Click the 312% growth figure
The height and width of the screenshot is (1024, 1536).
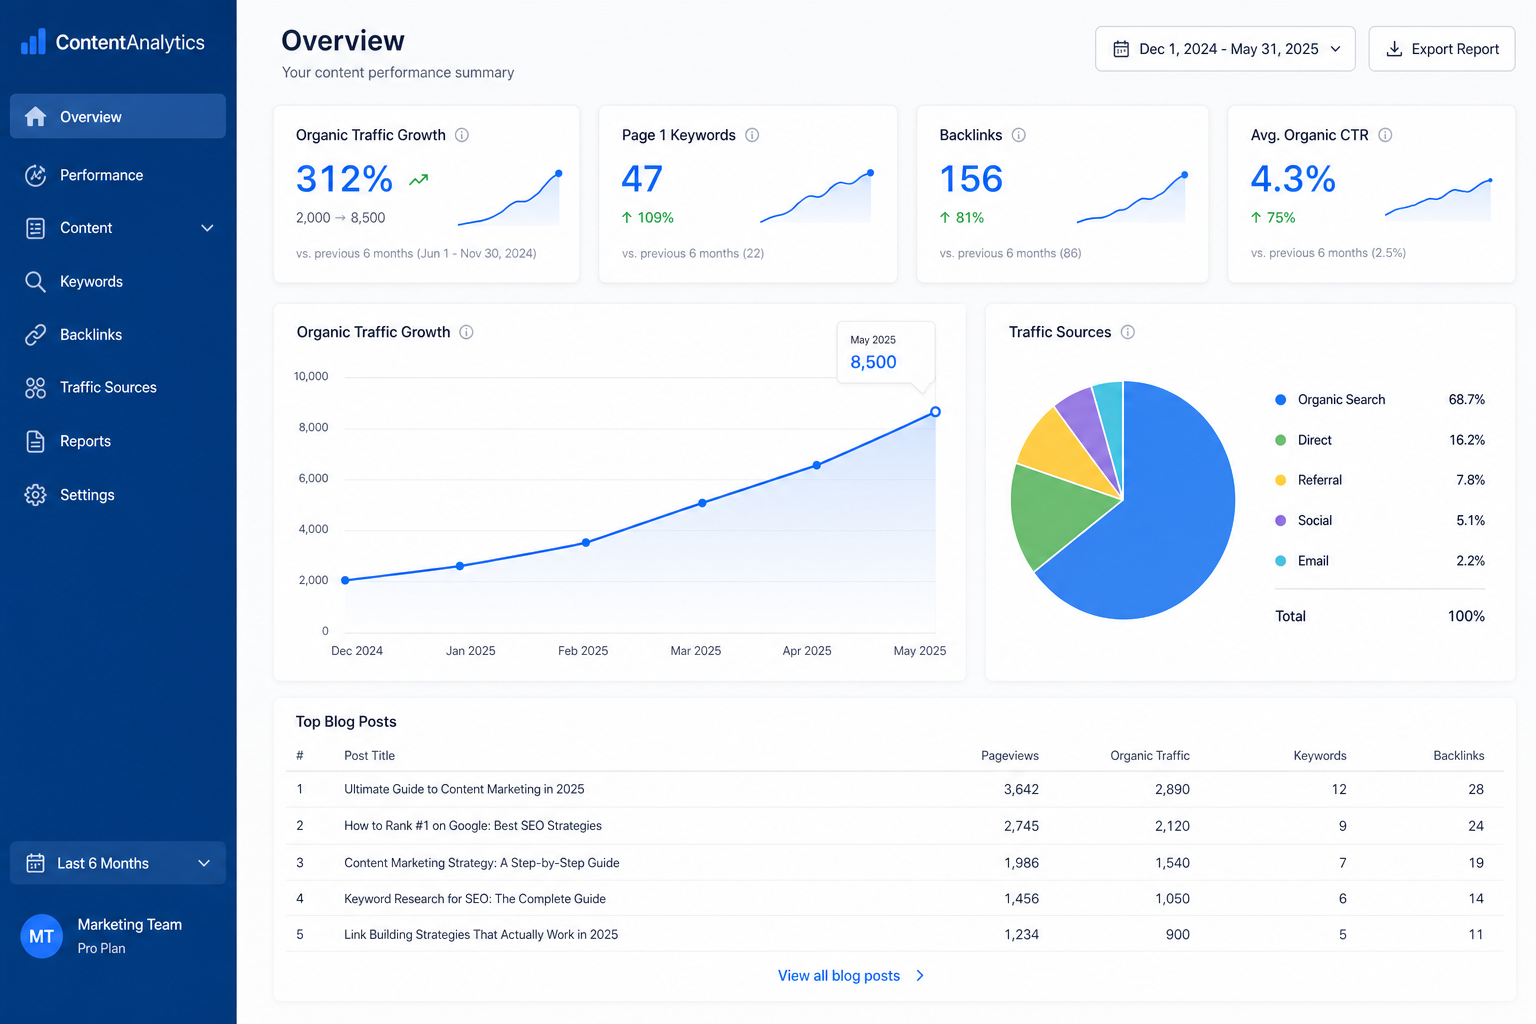click(344, 179)
